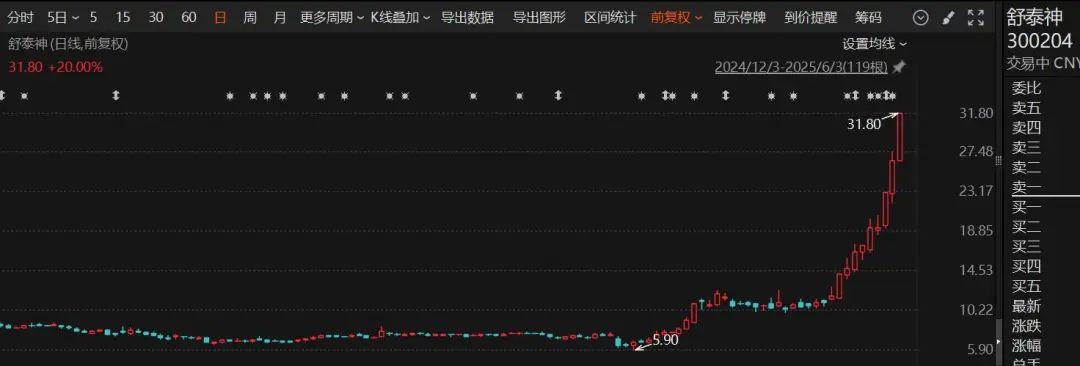Toggle 显示停牌 display option
The height and width of the screenshot is (366, 1080).
[739, 18]
